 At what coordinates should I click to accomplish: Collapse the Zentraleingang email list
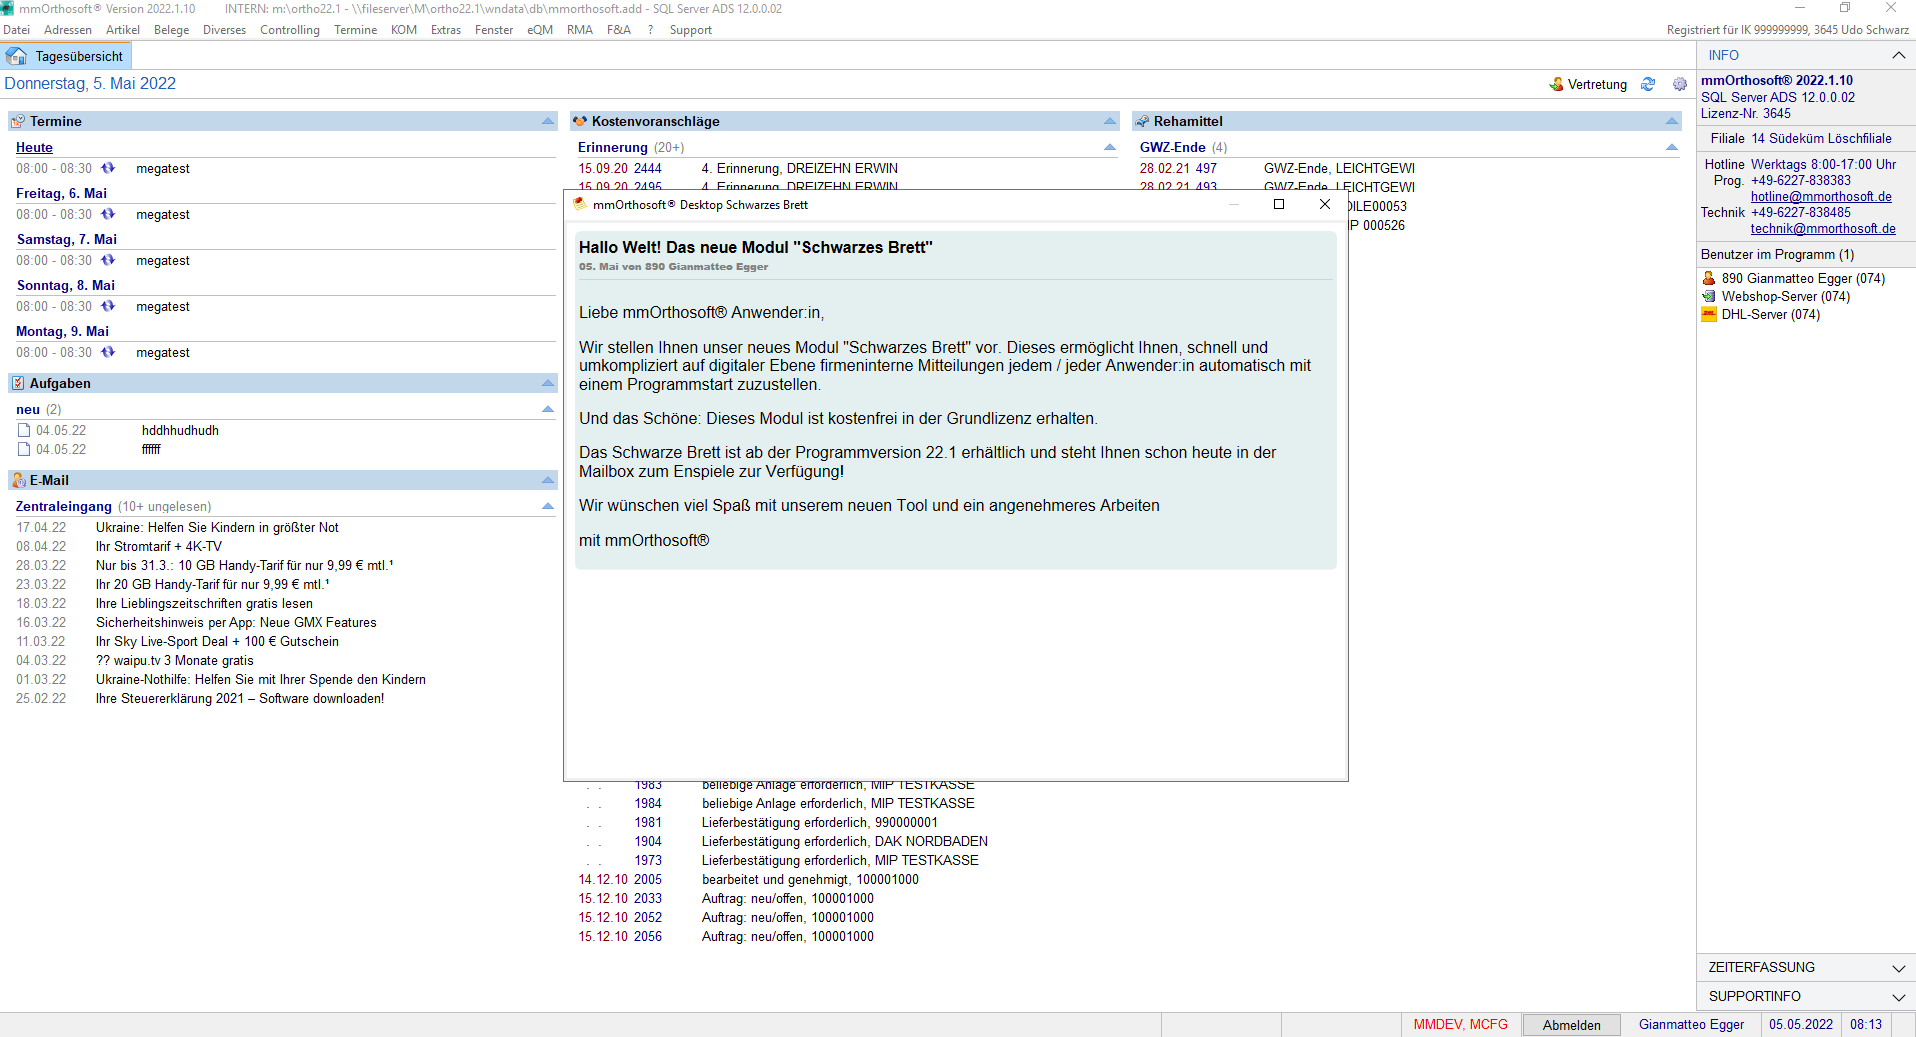click(x=548, y=506)
